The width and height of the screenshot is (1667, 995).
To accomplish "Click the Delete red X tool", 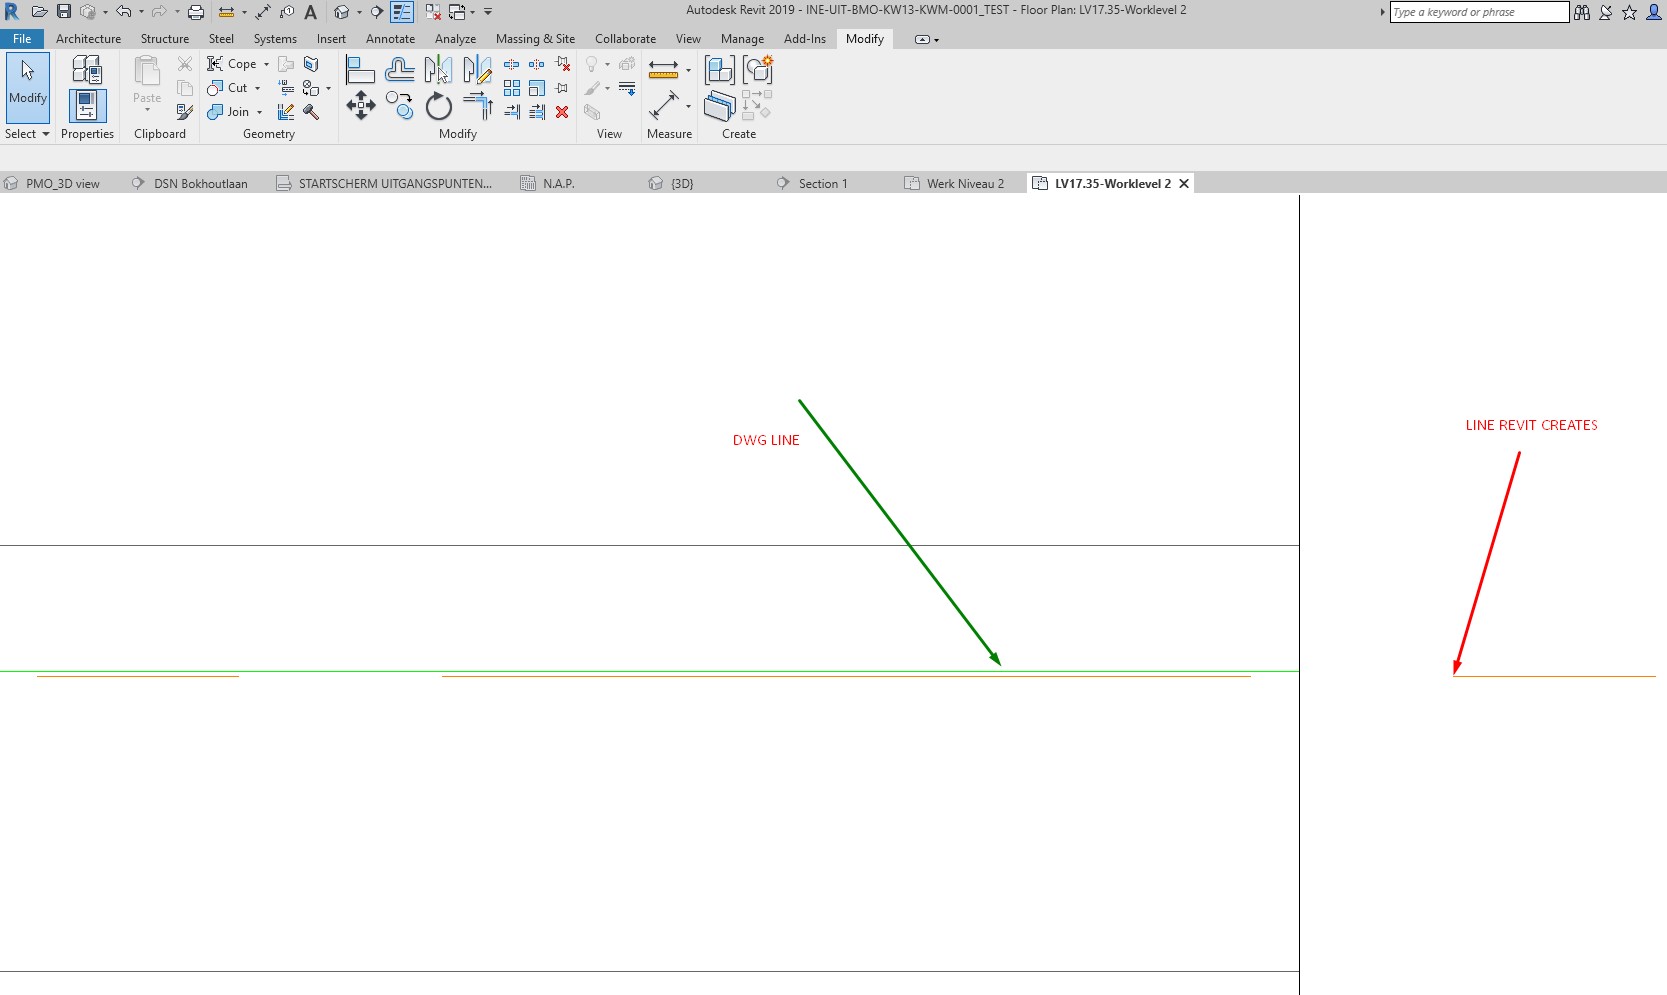I will tap(562, 112).
